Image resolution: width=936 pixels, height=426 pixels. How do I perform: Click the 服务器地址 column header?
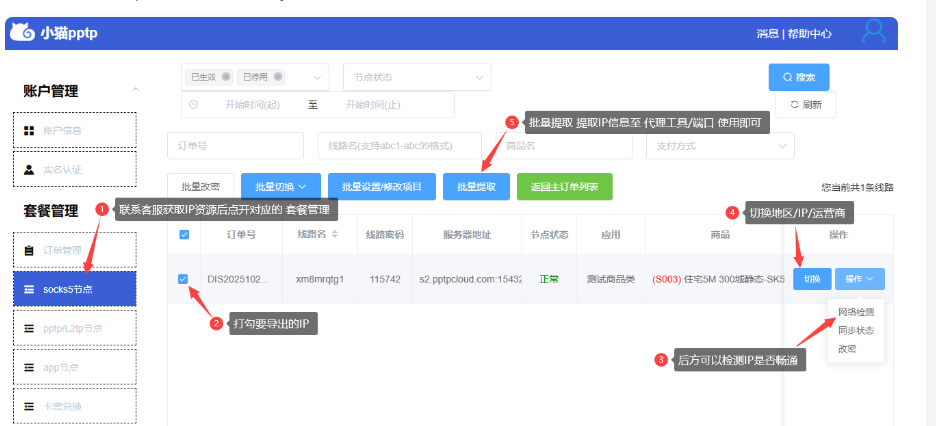[x=467, y=235]
